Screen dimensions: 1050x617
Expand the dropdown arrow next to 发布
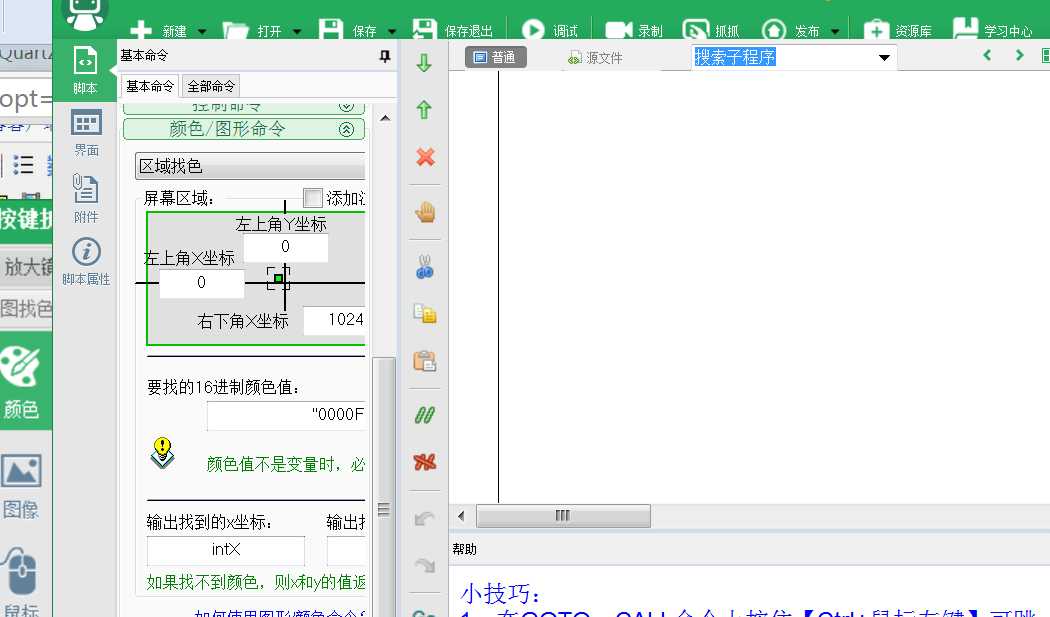[x=835, y=31]
